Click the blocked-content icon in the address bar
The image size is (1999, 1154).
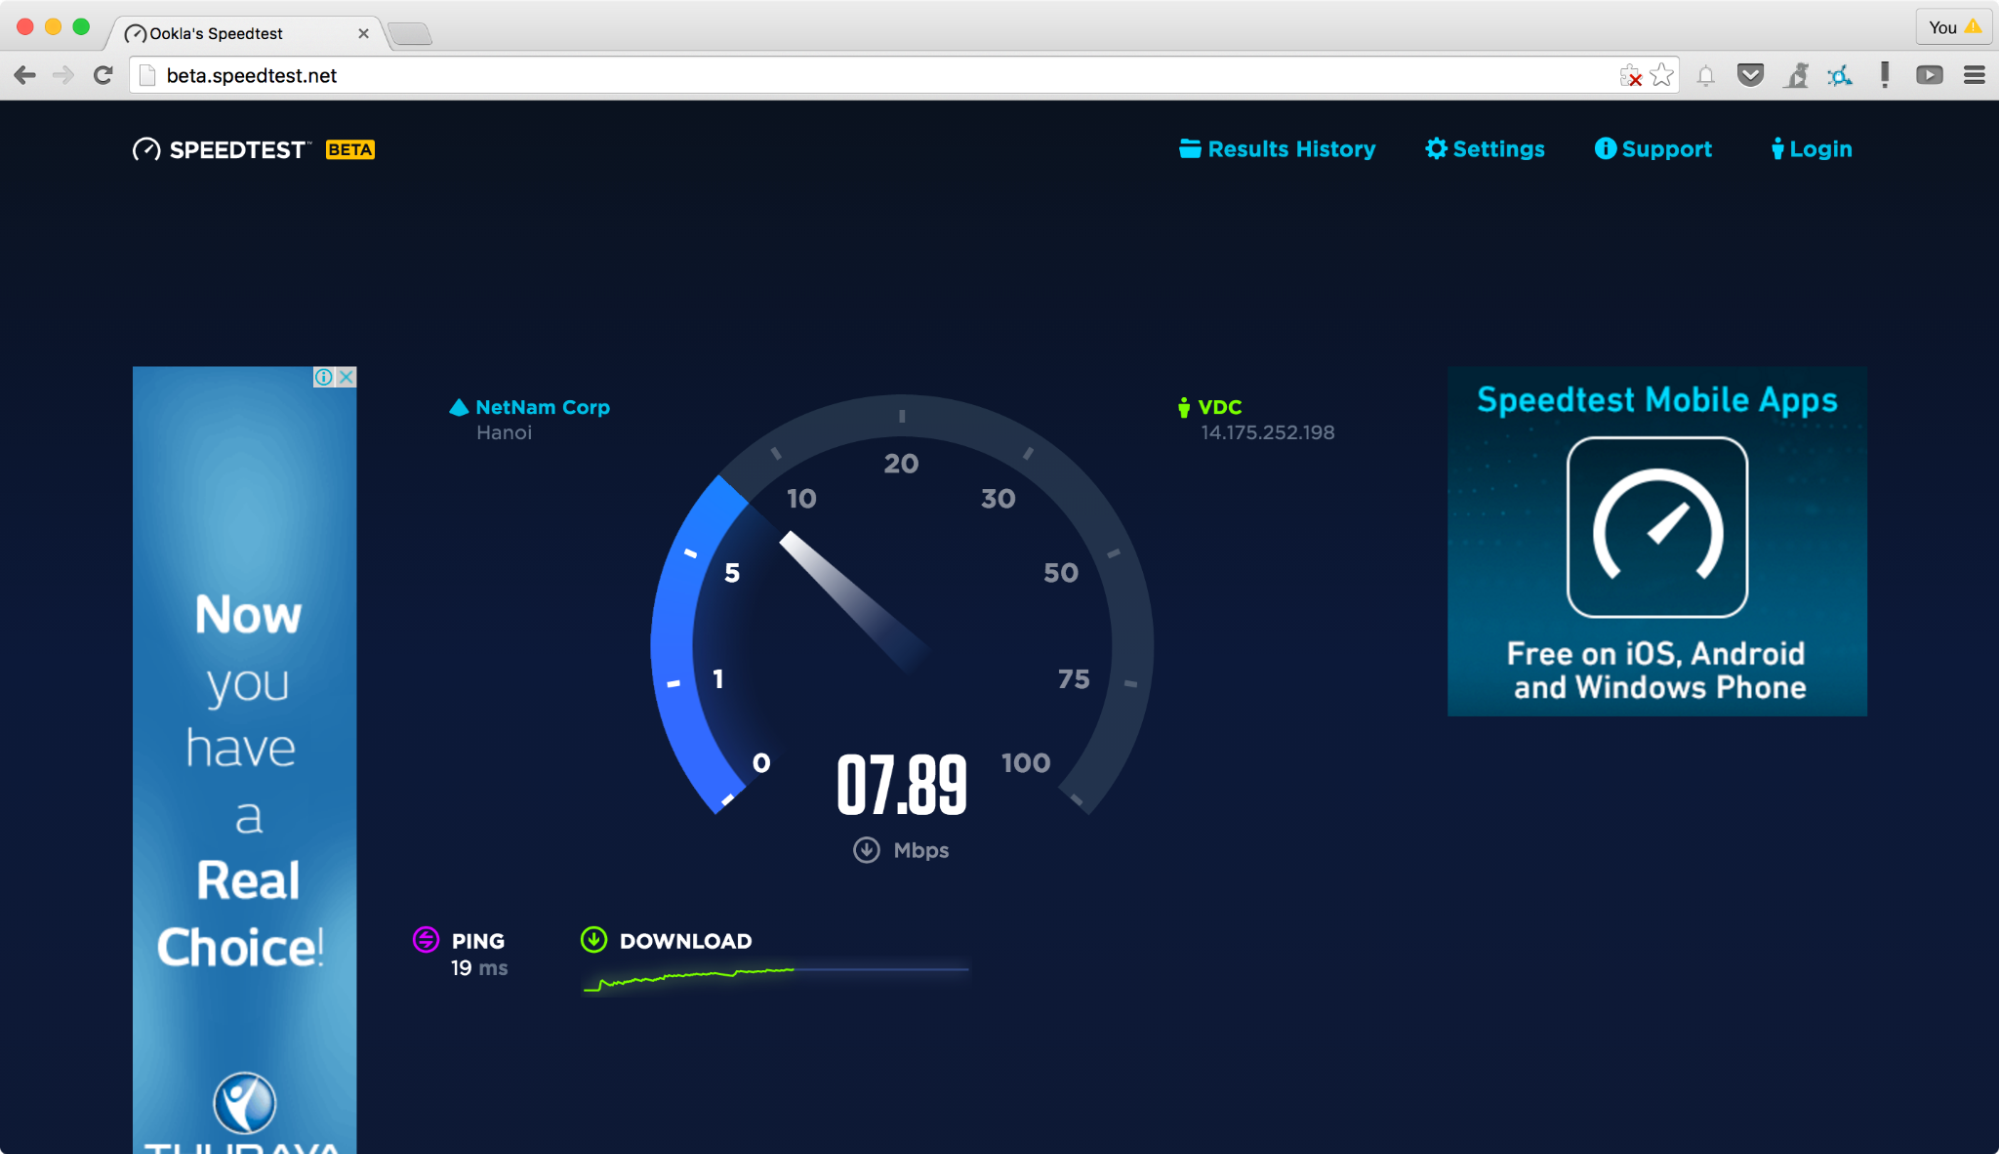click(x=1630, y=76)
